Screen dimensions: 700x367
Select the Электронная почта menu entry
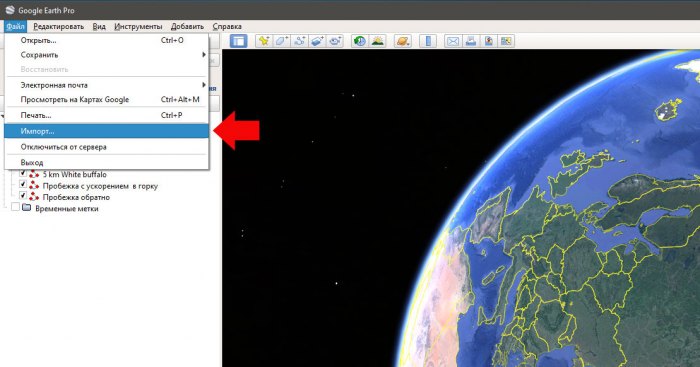tap(106, 85)
